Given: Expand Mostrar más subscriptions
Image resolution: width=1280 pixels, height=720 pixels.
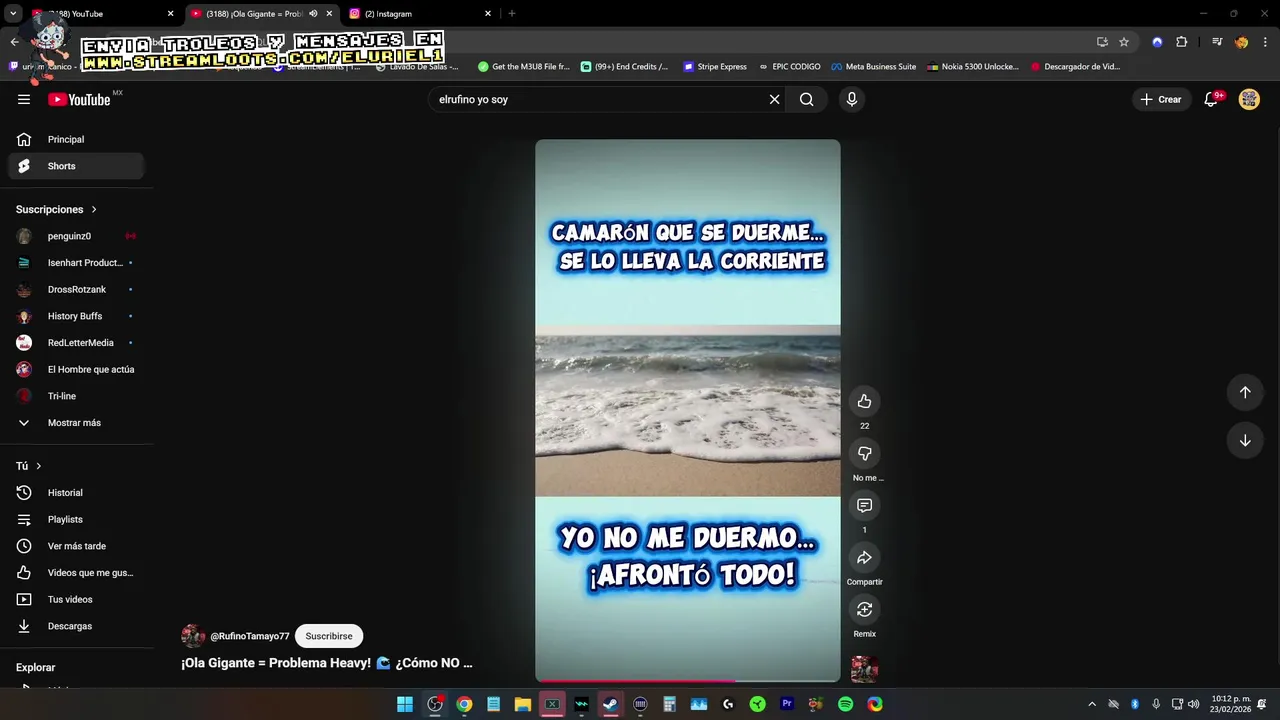Looking at the screenshot, I should [74, 423].
